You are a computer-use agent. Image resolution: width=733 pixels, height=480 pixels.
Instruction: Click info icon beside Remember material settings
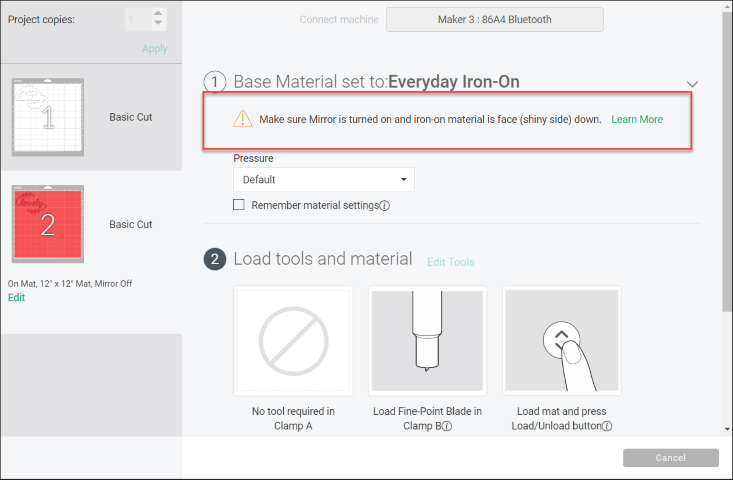pos(385,206)
